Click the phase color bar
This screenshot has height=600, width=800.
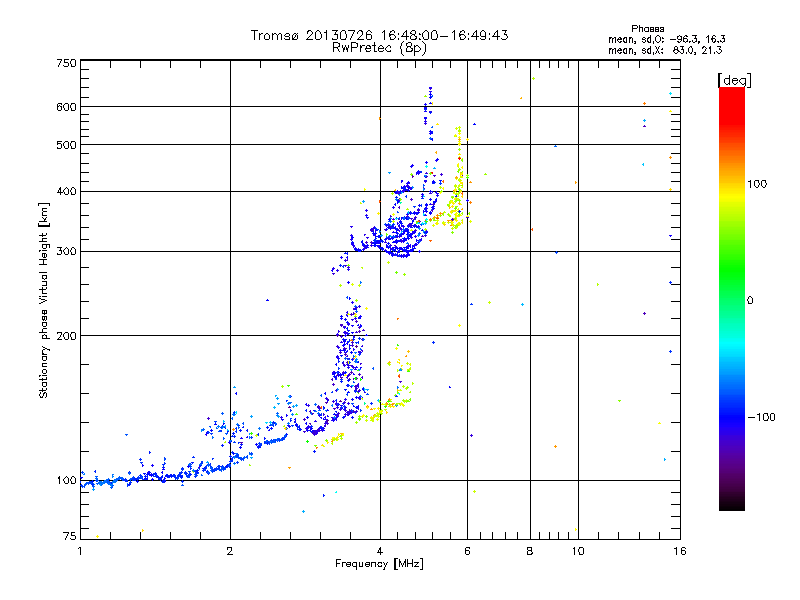(732, 298)
